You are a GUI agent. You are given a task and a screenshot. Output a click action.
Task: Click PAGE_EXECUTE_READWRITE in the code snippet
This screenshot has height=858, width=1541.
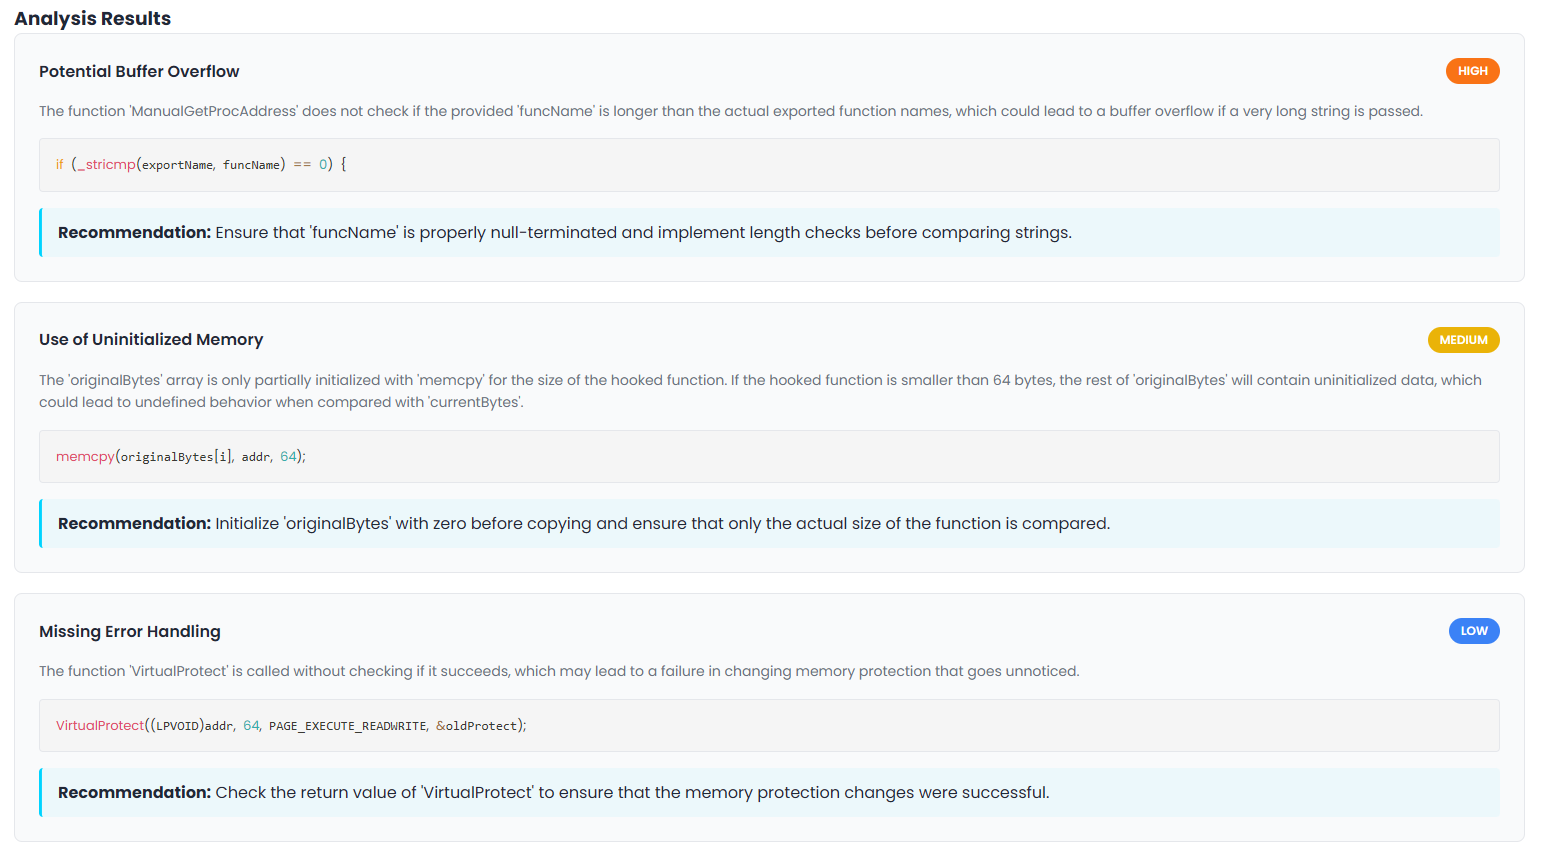click(x=348, y=726)
